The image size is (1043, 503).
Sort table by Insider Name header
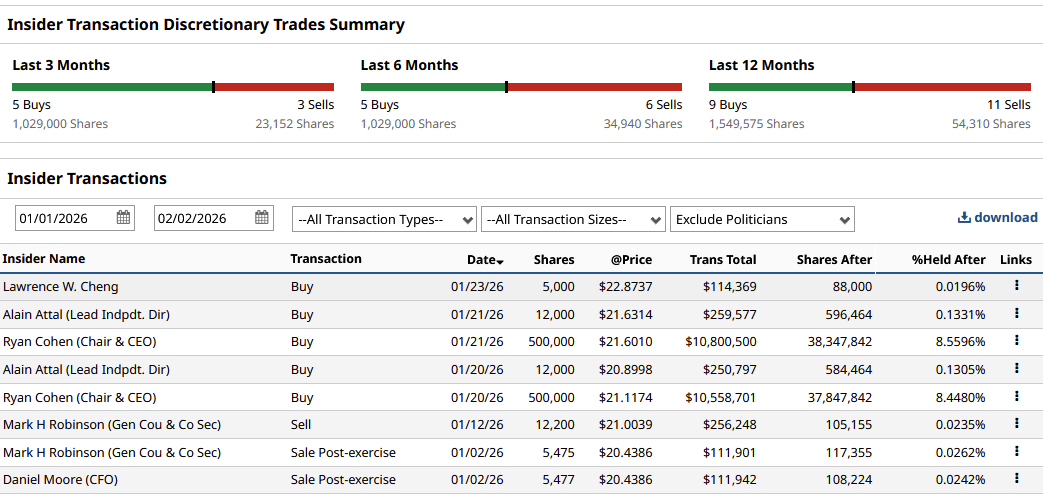[44, 259]
